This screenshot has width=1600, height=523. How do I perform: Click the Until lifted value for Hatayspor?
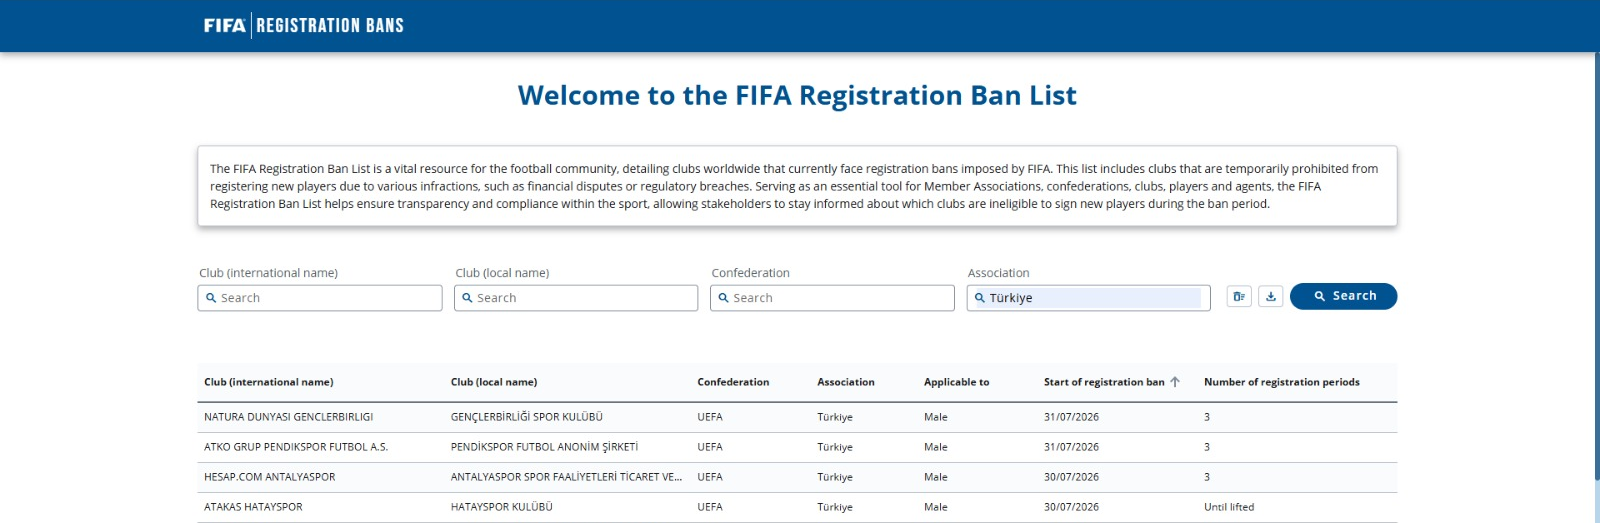tap(1229, 507)
